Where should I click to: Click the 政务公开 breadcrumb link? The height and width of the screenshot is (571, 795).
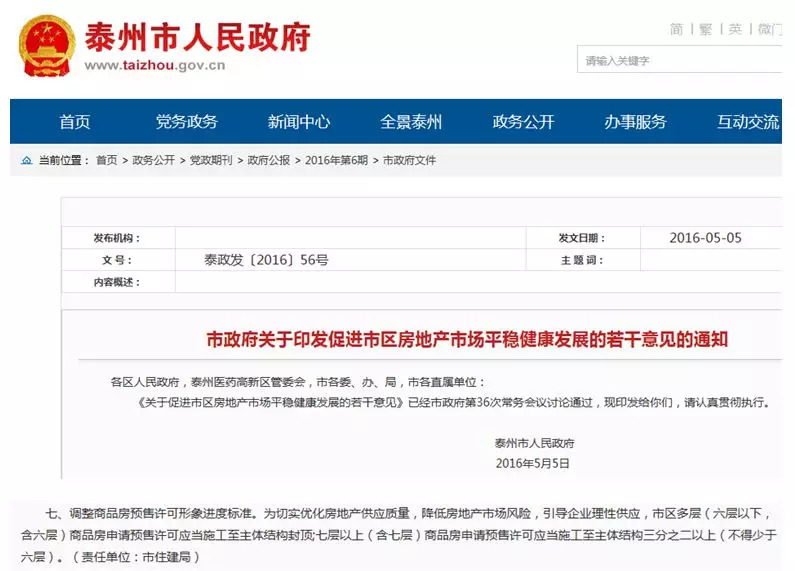pyautogui.click(x=153, y=161)
